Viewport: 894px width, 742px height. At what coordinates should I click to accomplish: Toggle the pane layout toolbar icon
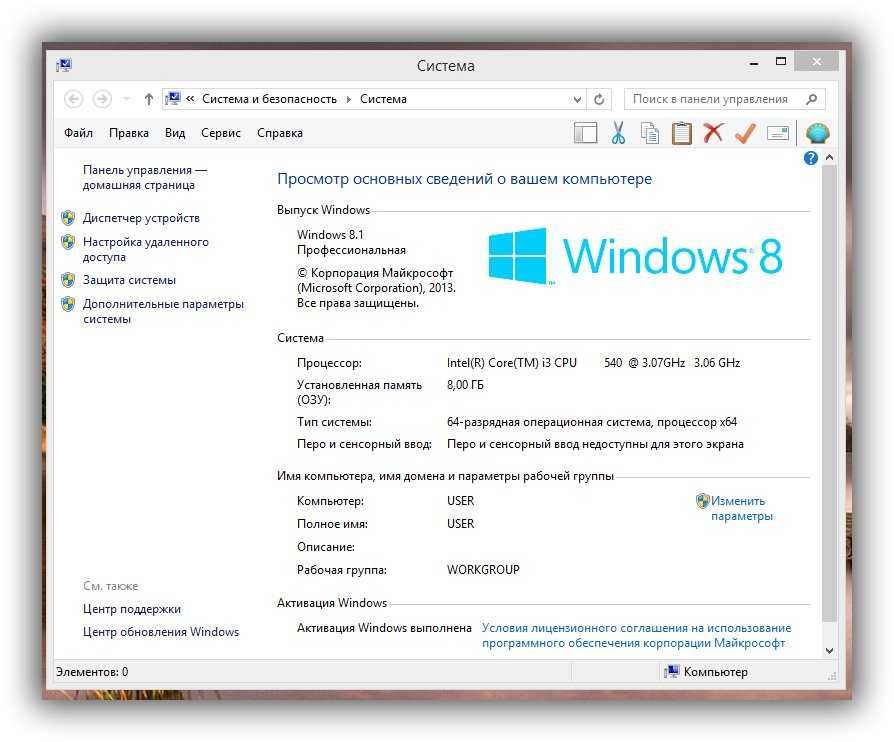586,133
